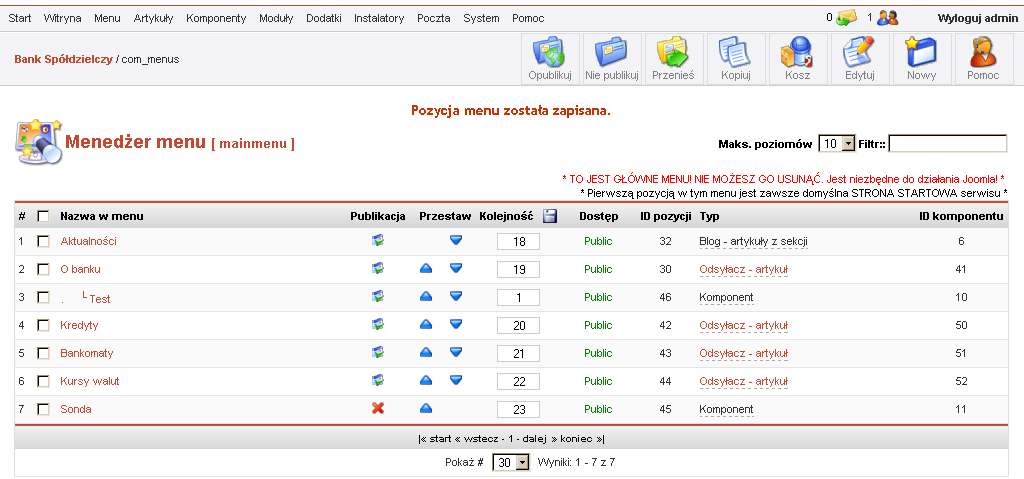Unpublish Aktualności via publication icon
Viewport: 1024px width, 479px height.
point(377,240)
